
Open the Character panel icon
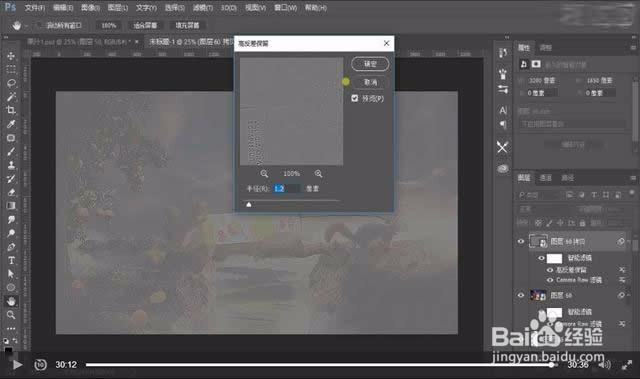click(x=503, y=110)
